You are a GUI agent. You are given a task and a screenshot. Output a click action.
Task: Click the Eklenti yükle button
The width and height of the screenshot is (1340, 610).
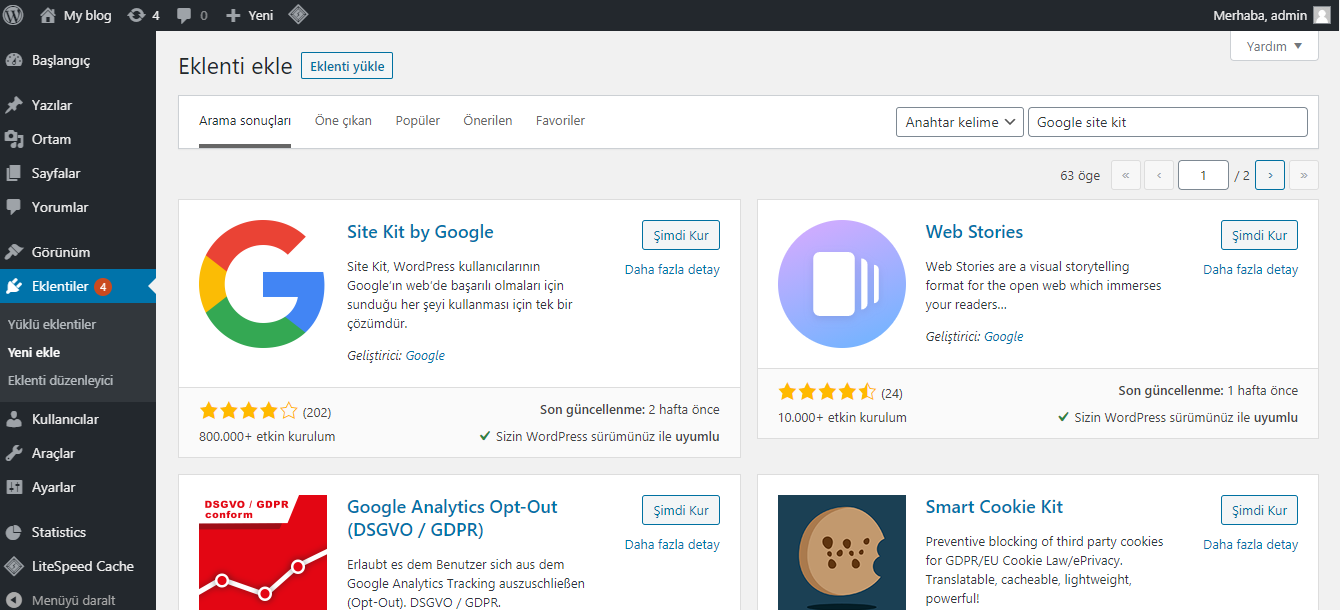pyautogui.click(x=347, y=66)
